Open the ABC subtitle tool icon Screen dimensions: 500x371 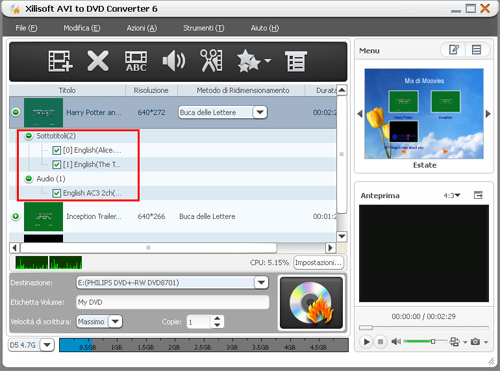[x=136, y=61]
